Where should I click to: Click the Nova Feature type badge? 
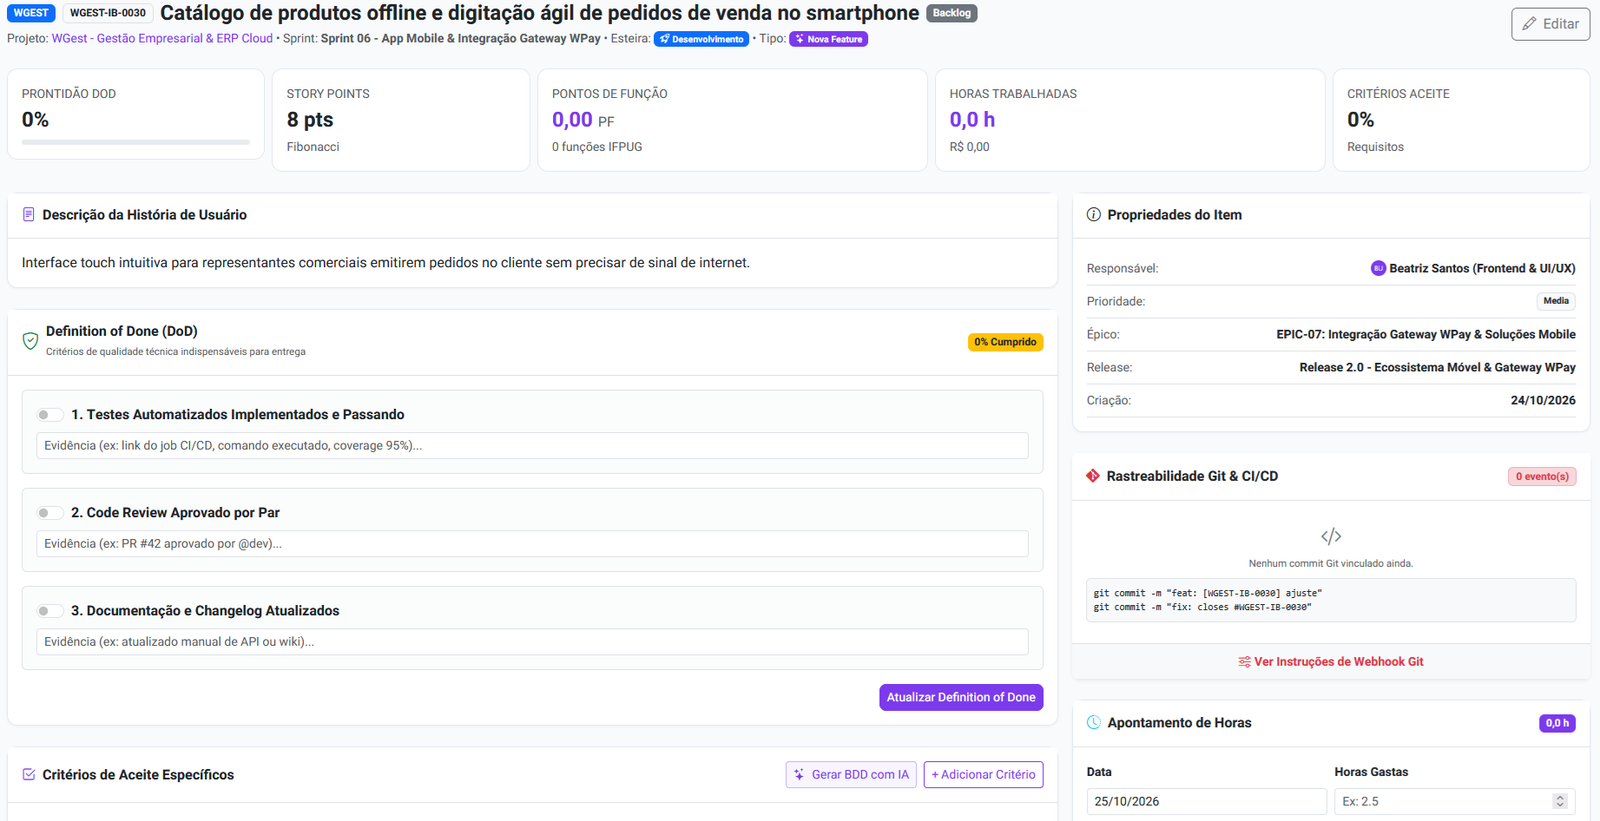click(x=828, y=39)
